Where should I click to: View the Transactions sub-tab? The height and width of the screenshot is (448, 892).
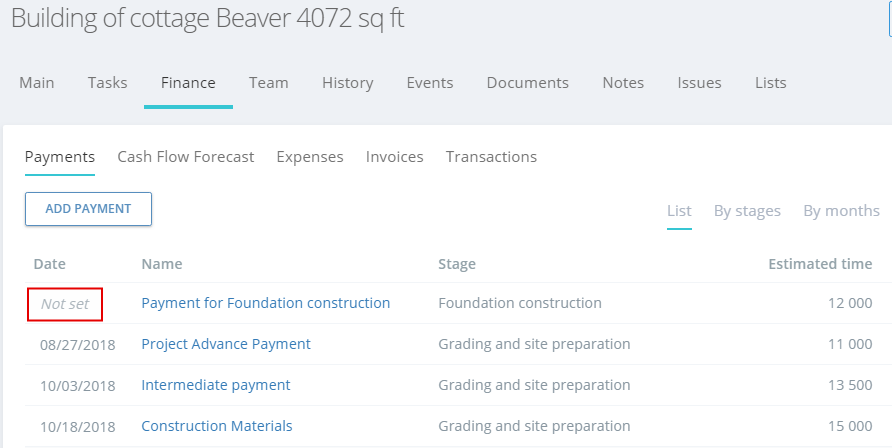pyautogui.click(x=491, y=157)
